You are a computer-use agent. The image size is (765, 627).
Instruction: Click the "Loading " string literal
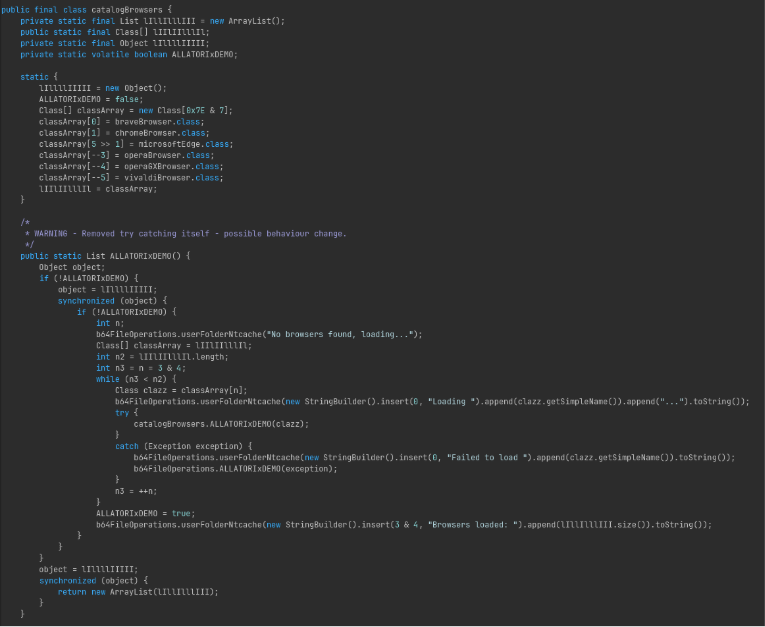pyautogui.click(x=451, y=402)
